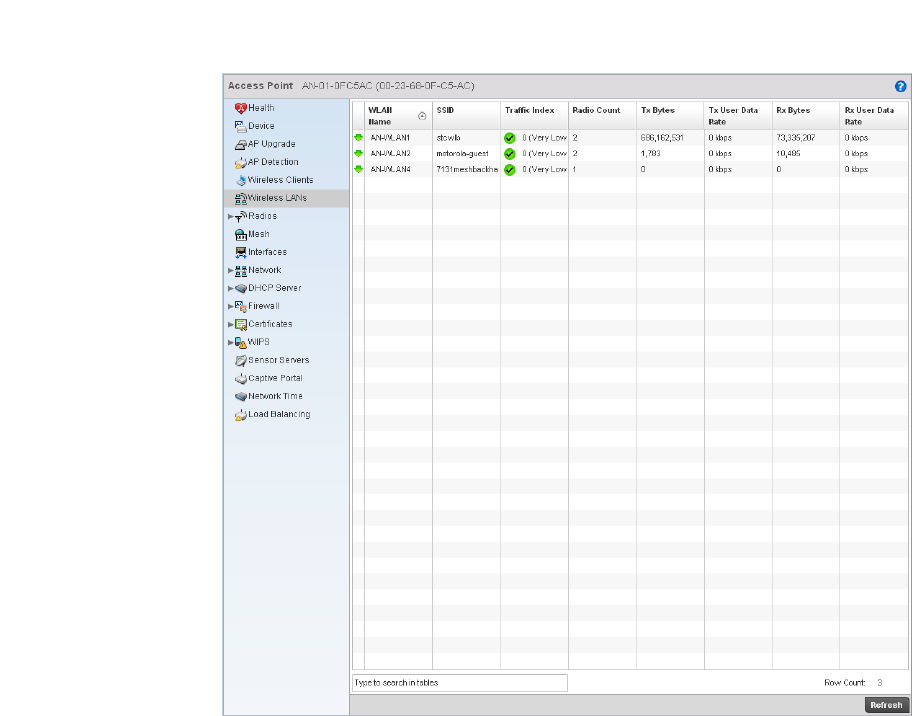
Task: Click the Mesh icon
Action: pos(241,234)
